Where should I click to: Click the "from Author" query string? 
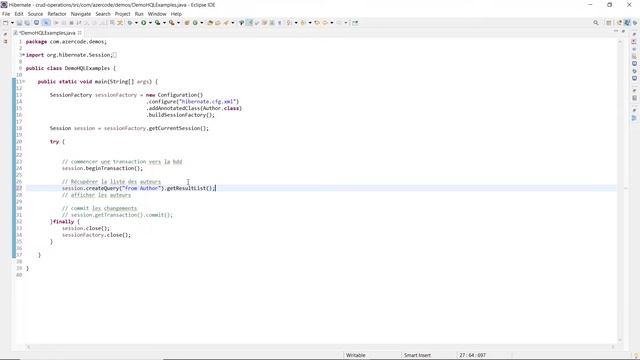142,188
